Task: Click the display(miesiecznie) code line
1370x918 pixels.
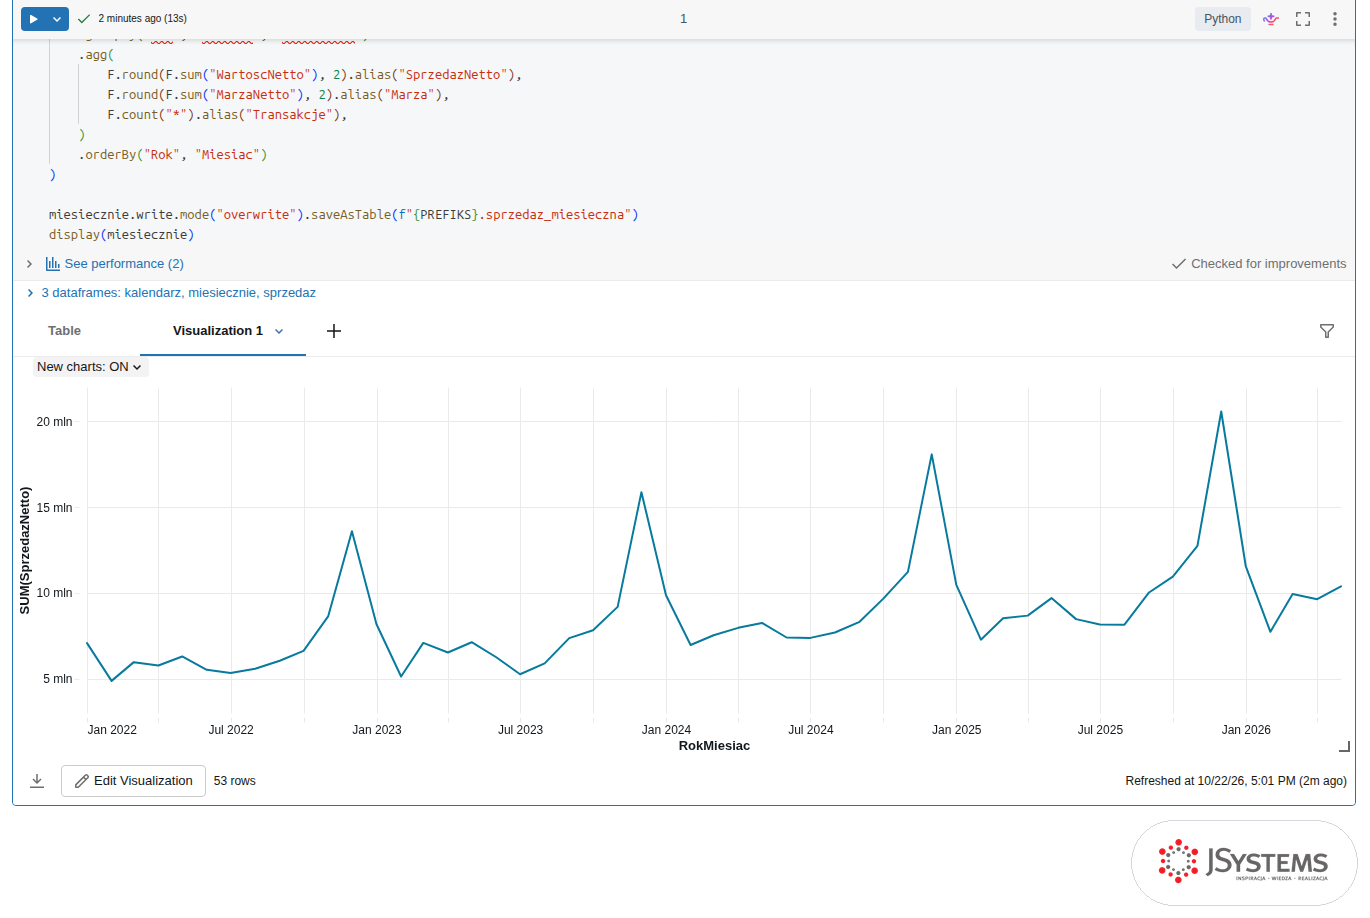Action: 121,235
